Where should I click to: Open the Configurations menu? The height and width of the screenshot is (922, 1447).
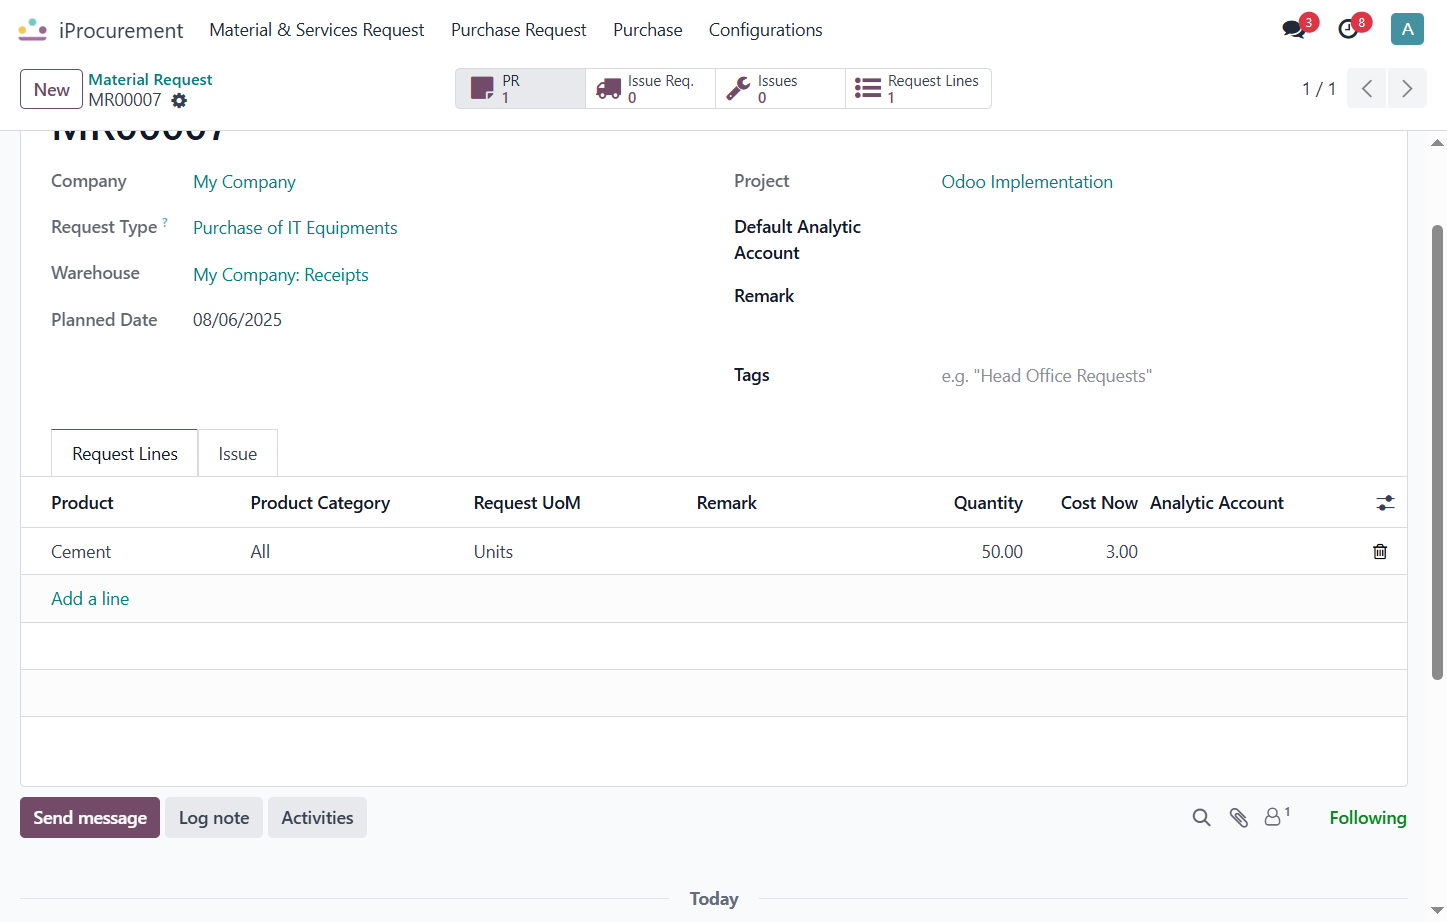[x=766, y=30]
